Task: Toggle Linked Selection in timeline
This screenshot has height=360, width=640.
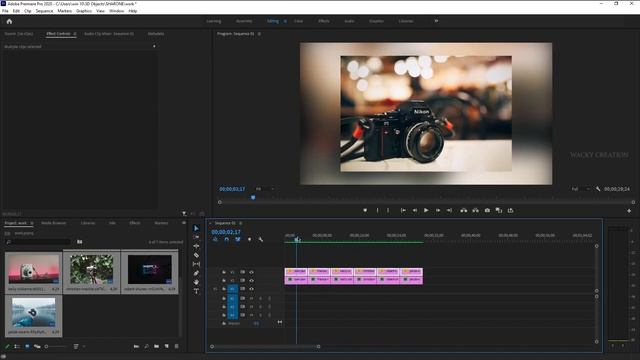Action: point(238,240)
